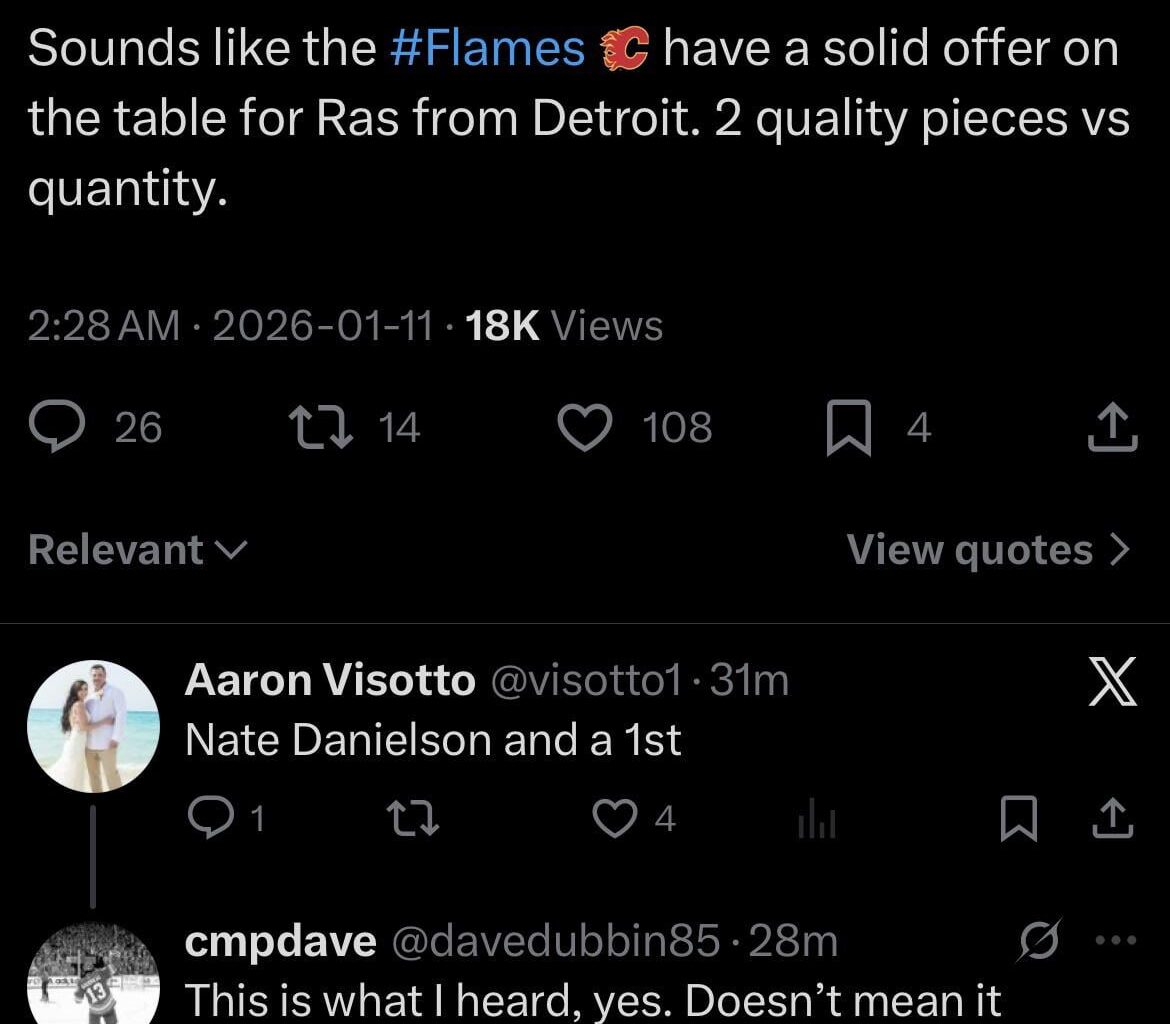Open the #Flames hashtag
The image size is (1170, 1024).
pyautogui.click(x=490, y=46)
